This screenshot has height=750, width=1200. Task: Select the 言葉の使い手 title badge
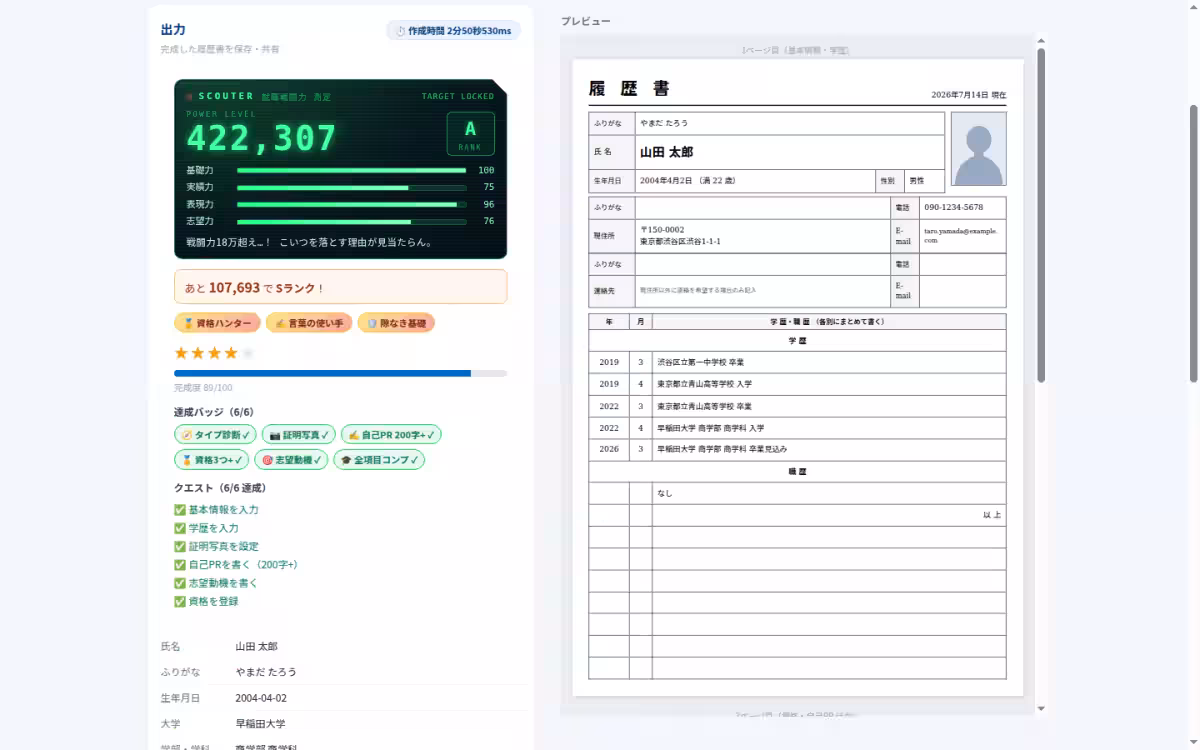coord(309,323)
